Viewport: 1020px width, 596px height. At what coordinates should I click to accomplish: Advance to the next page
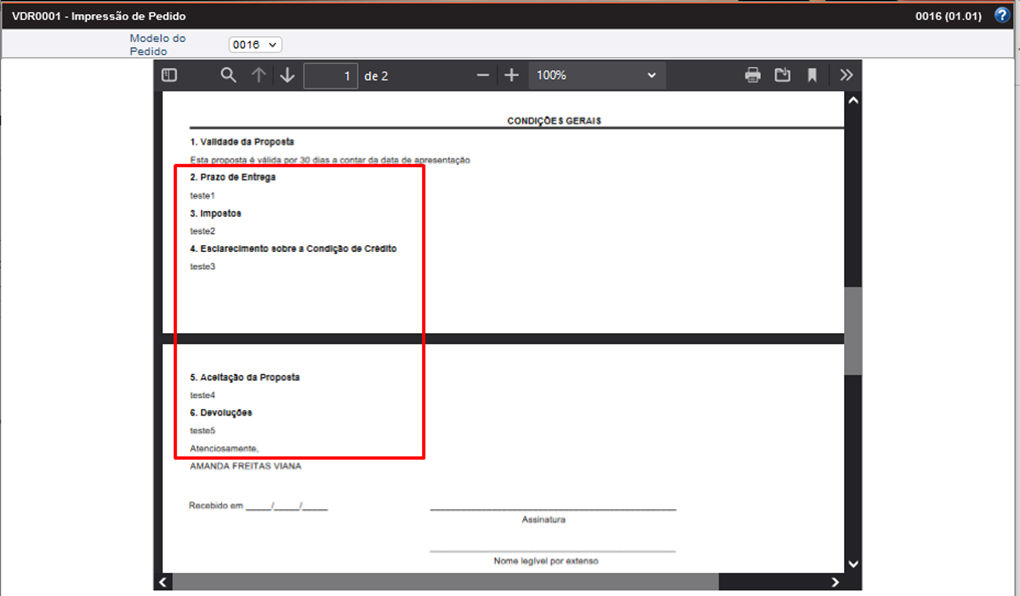[287, 74]
